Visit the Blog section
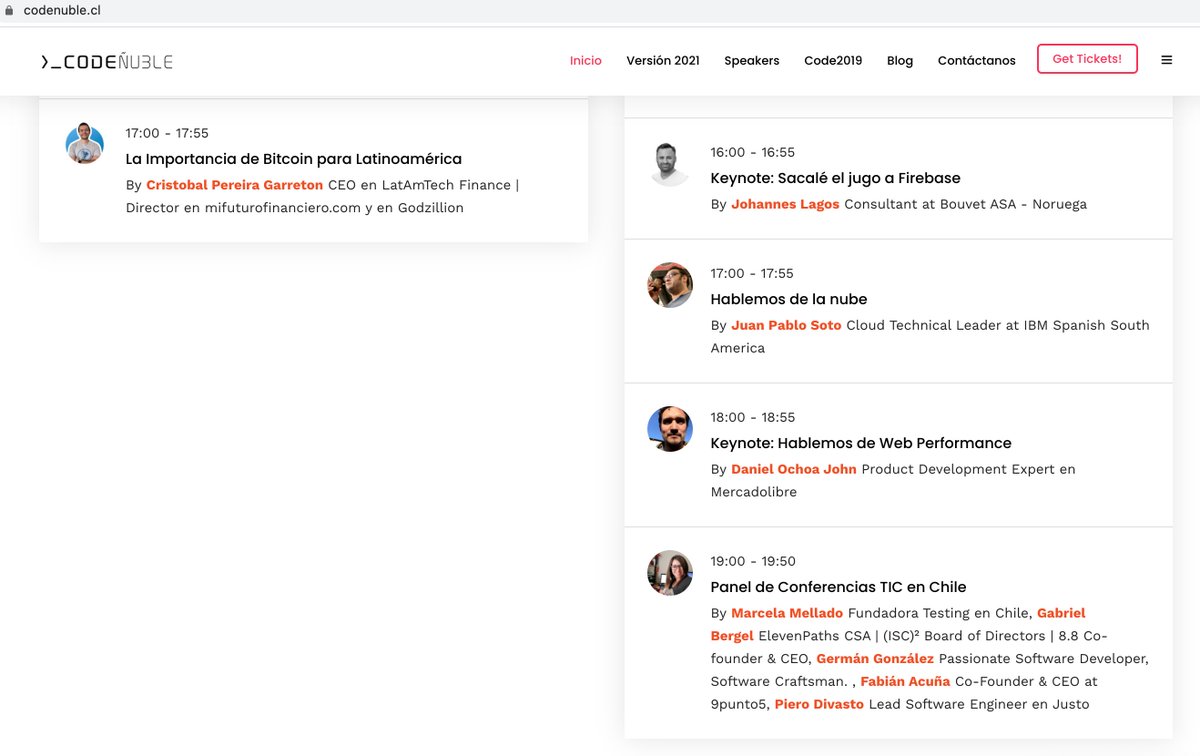The width and height of the screenshot is (1200, 756). coord(899,60)
